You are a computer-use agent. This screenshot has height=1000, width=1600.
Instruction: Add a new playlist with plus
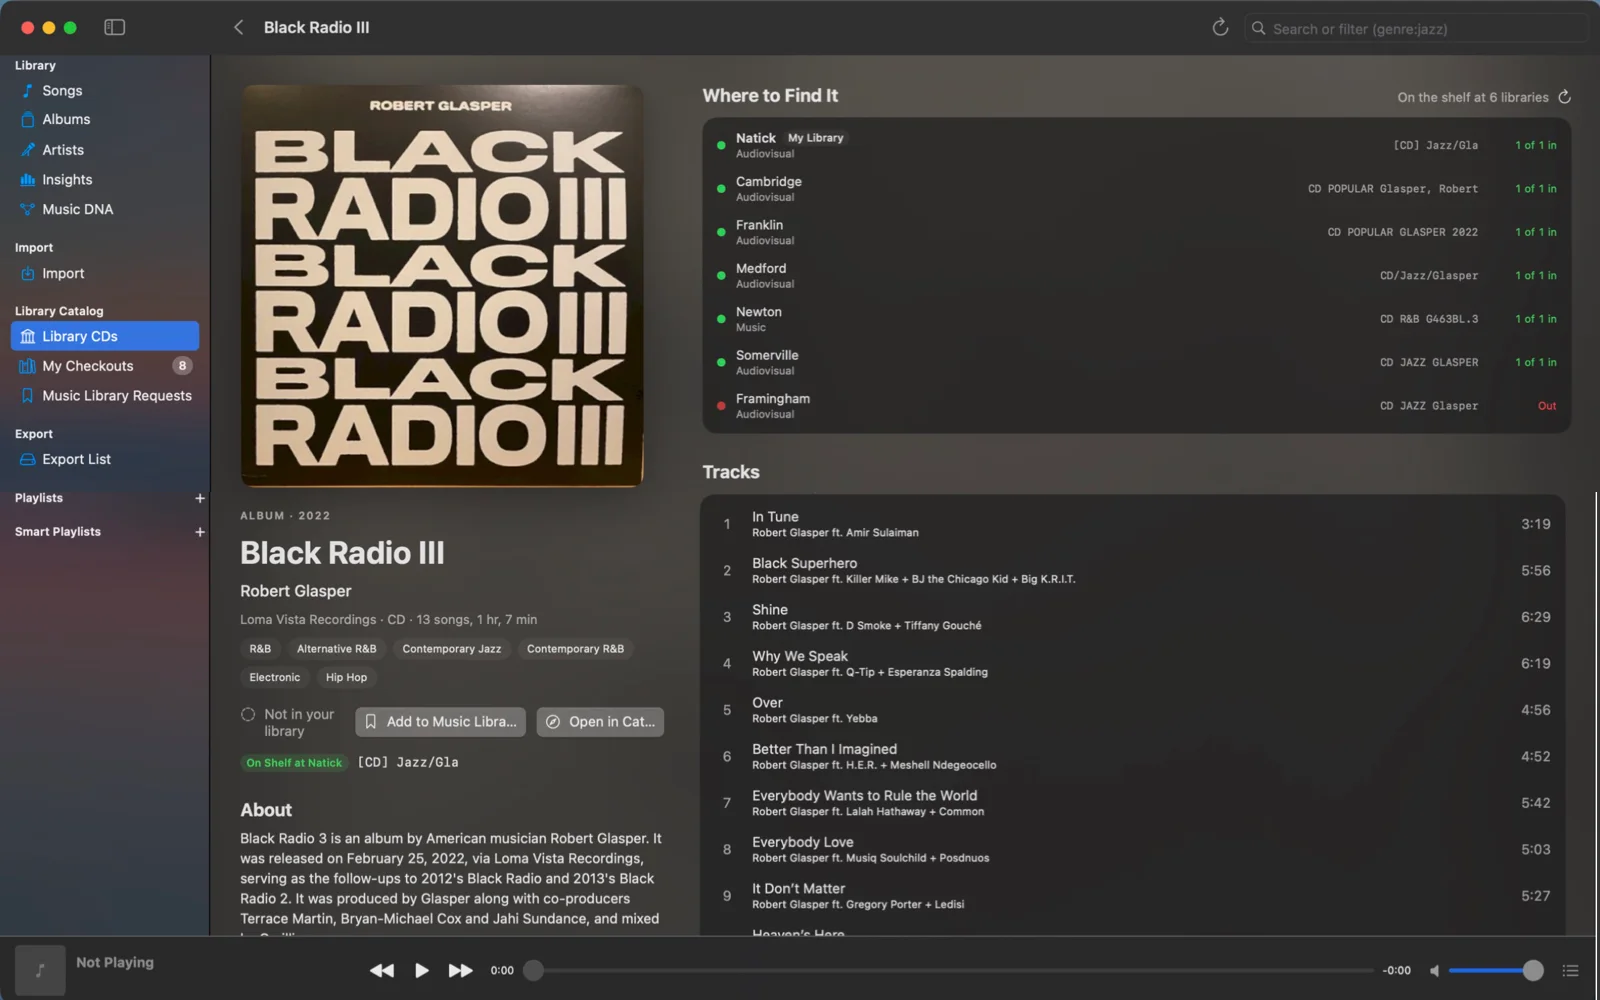200,498
